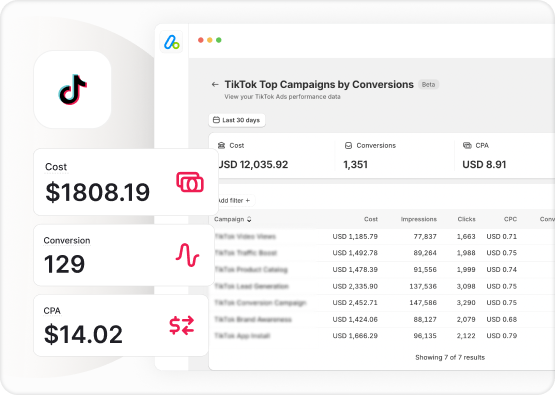This screenshot has width=555, height=395.
Task: Click the TikTok logo tile
Action: click(73, 90)
